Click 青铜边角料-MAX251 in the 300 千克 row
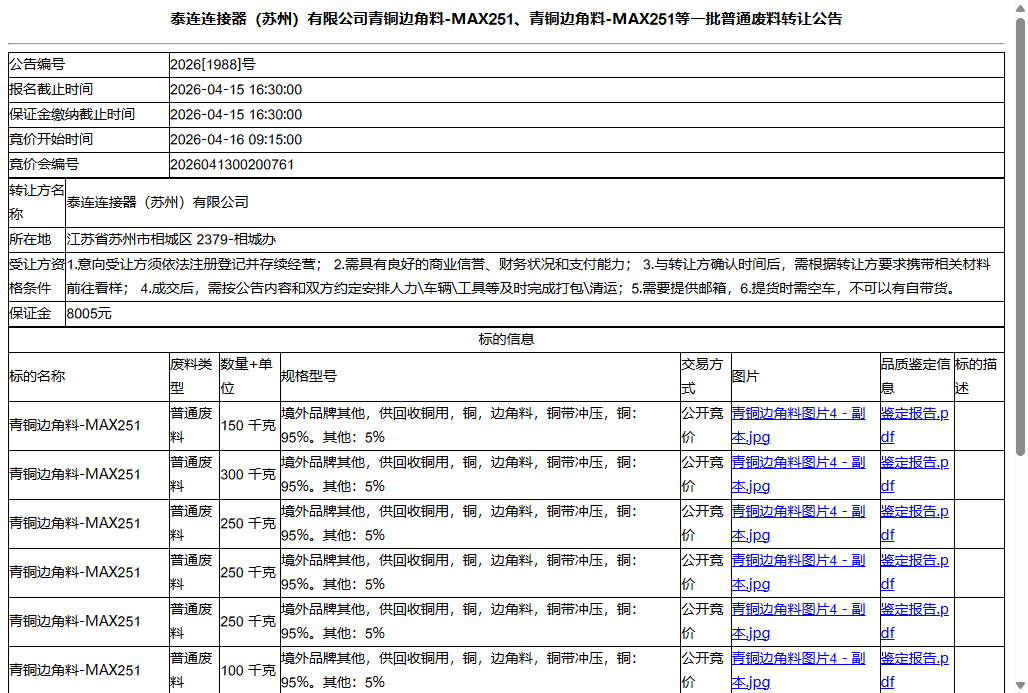This screenshot has width=1028, height=693. point(75,474)
